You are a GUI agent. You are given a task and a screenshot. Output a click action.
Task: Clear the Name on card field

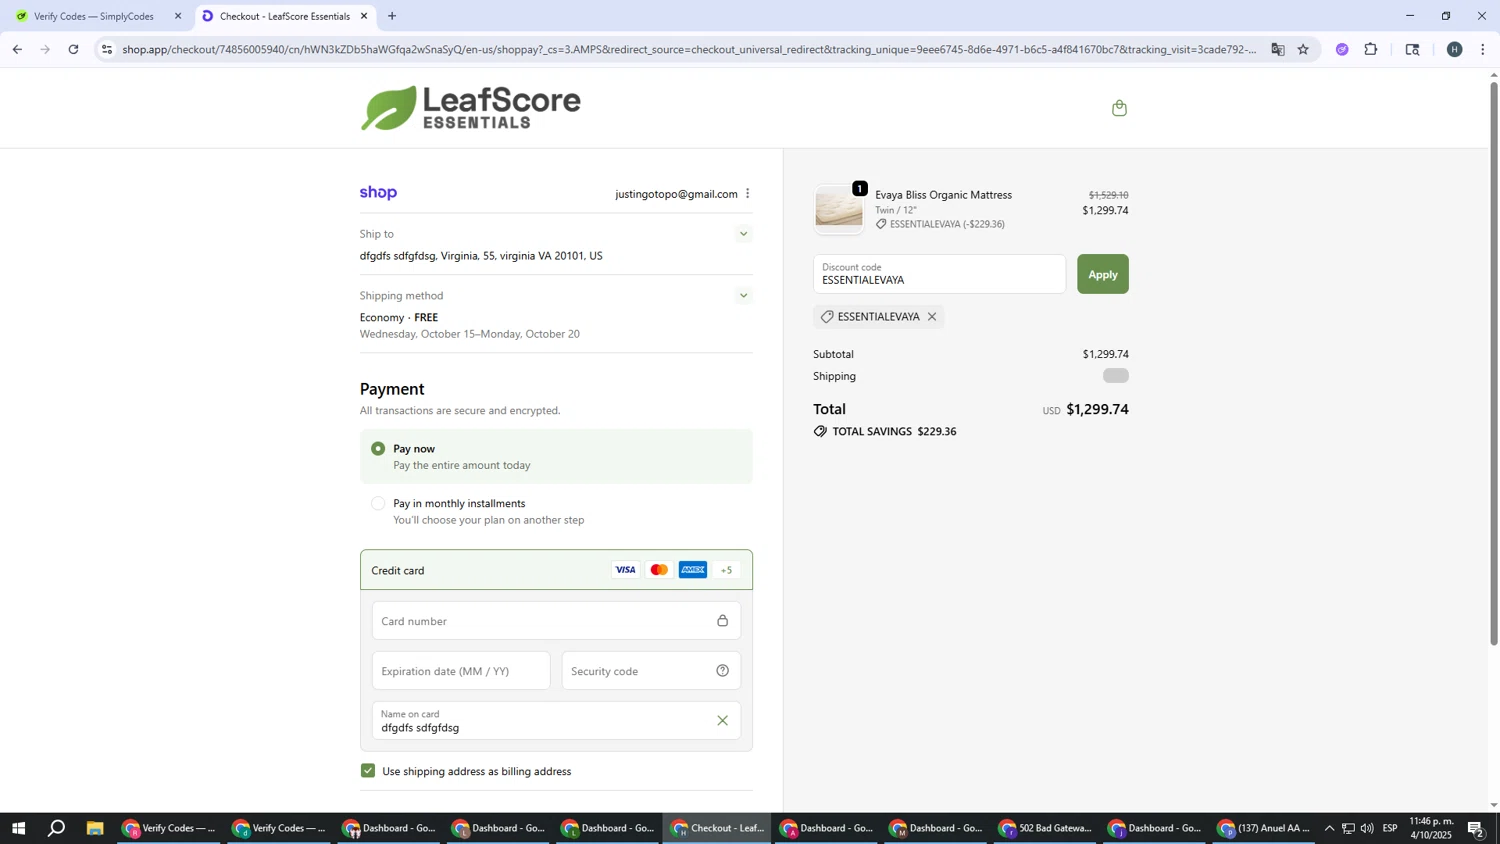(x=722, y=721)
